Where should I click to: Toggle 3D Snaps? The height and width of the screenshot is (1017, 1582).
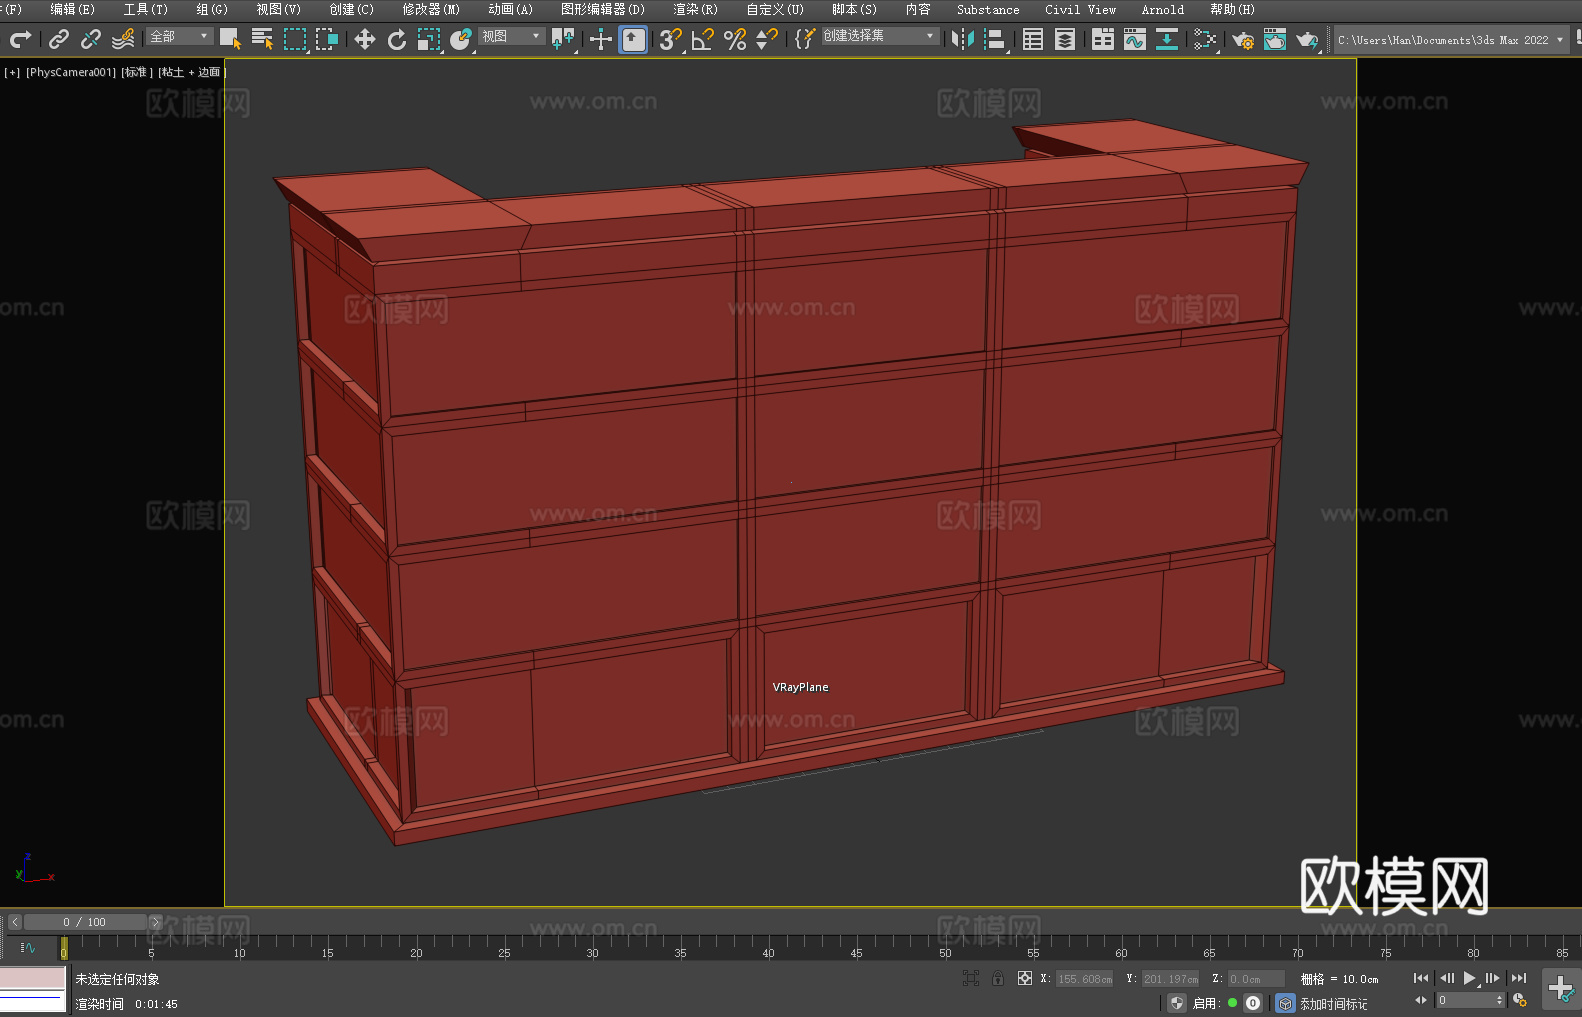pos(671,39)
